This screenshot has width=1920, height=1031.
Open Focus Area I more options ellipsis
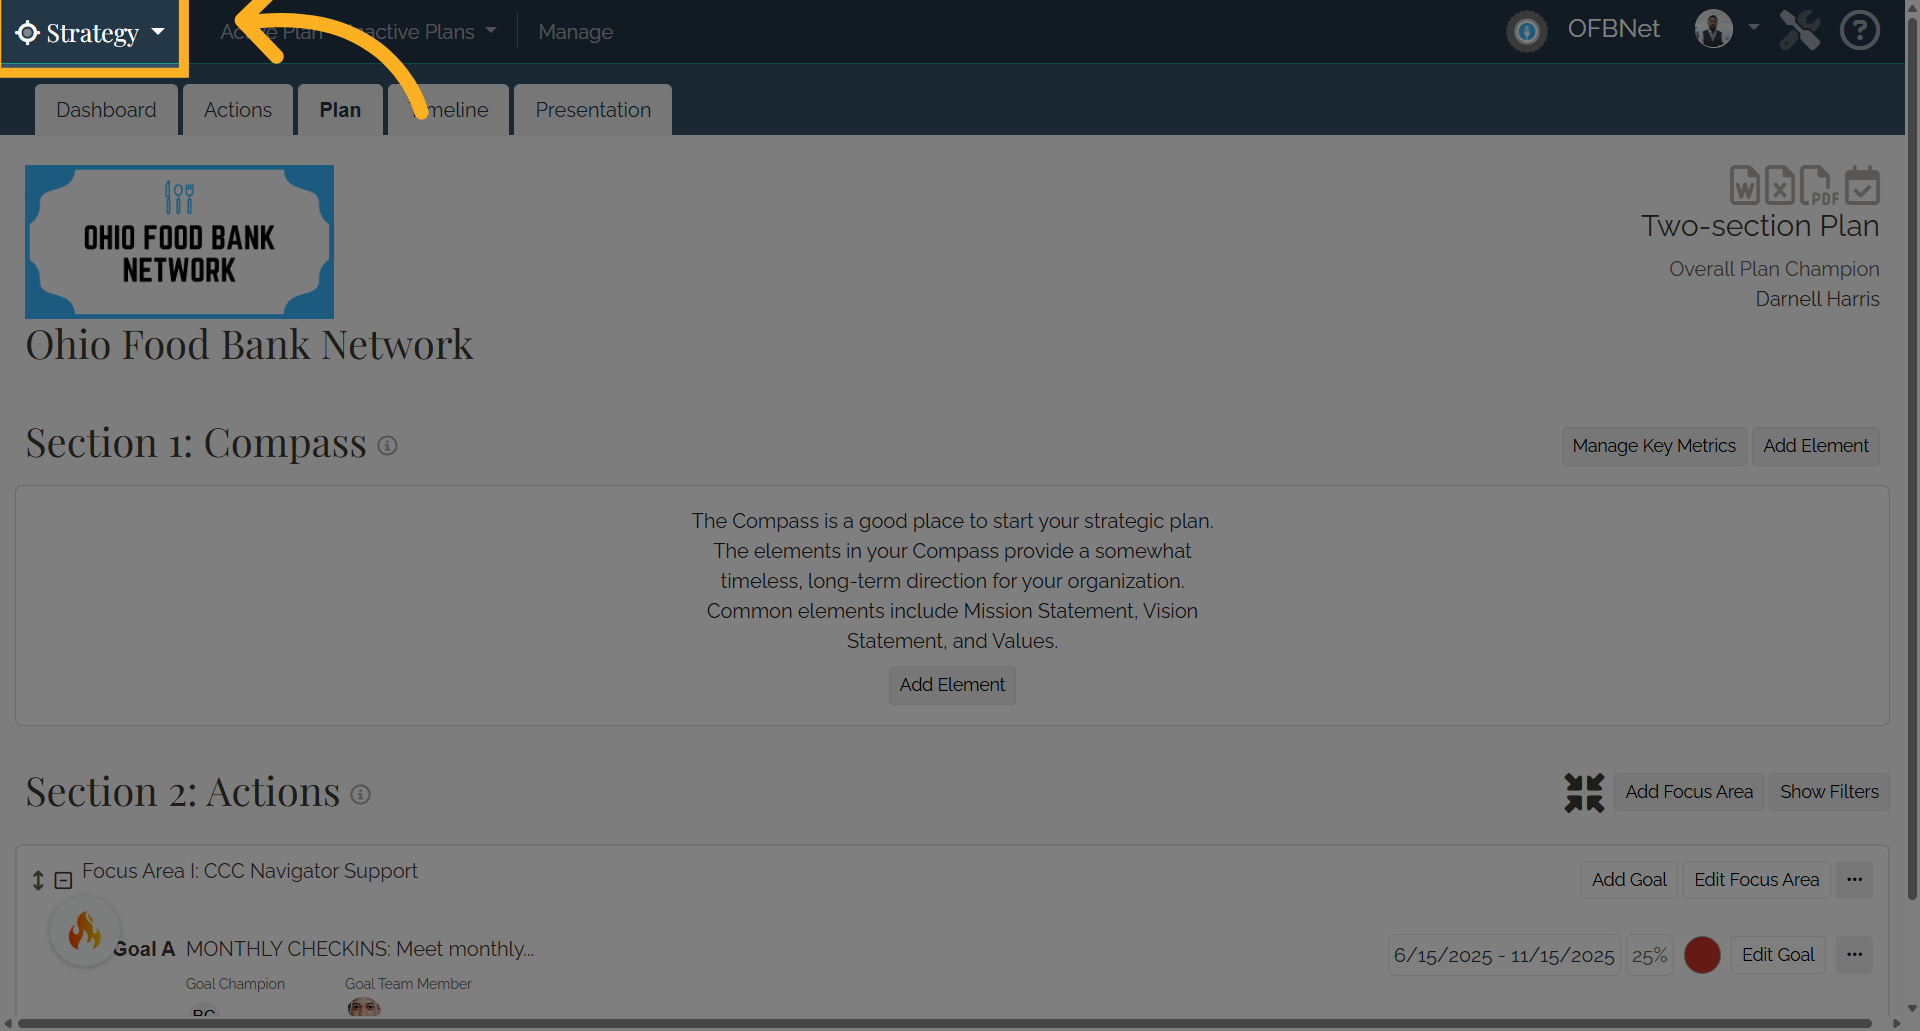coord(1854,880)
